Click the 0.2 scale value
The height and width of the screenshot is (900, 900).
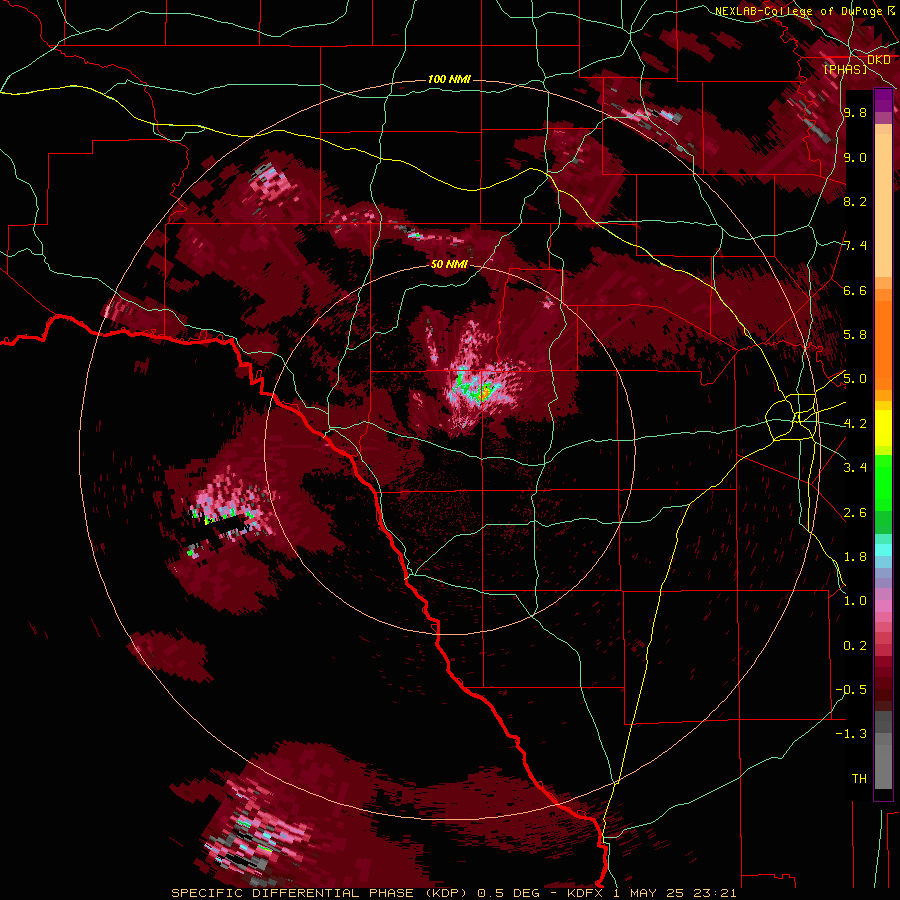point(855,646)
